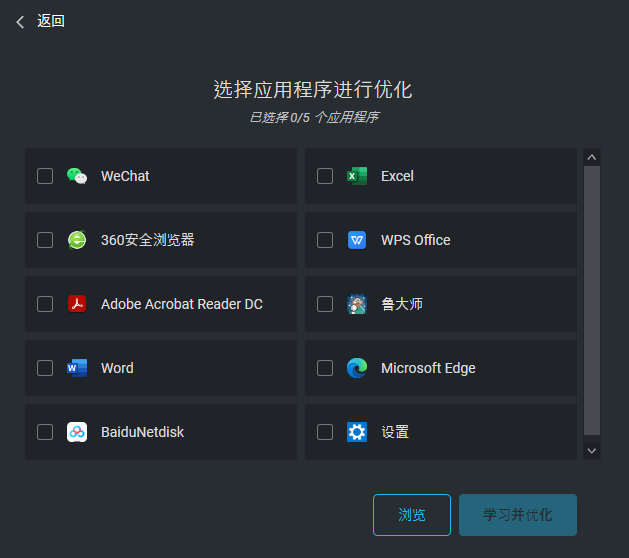Click the back arrow chevron icon
Image resolution: width=629 pixels, height=558 pixels.
(x=20, y=22)
